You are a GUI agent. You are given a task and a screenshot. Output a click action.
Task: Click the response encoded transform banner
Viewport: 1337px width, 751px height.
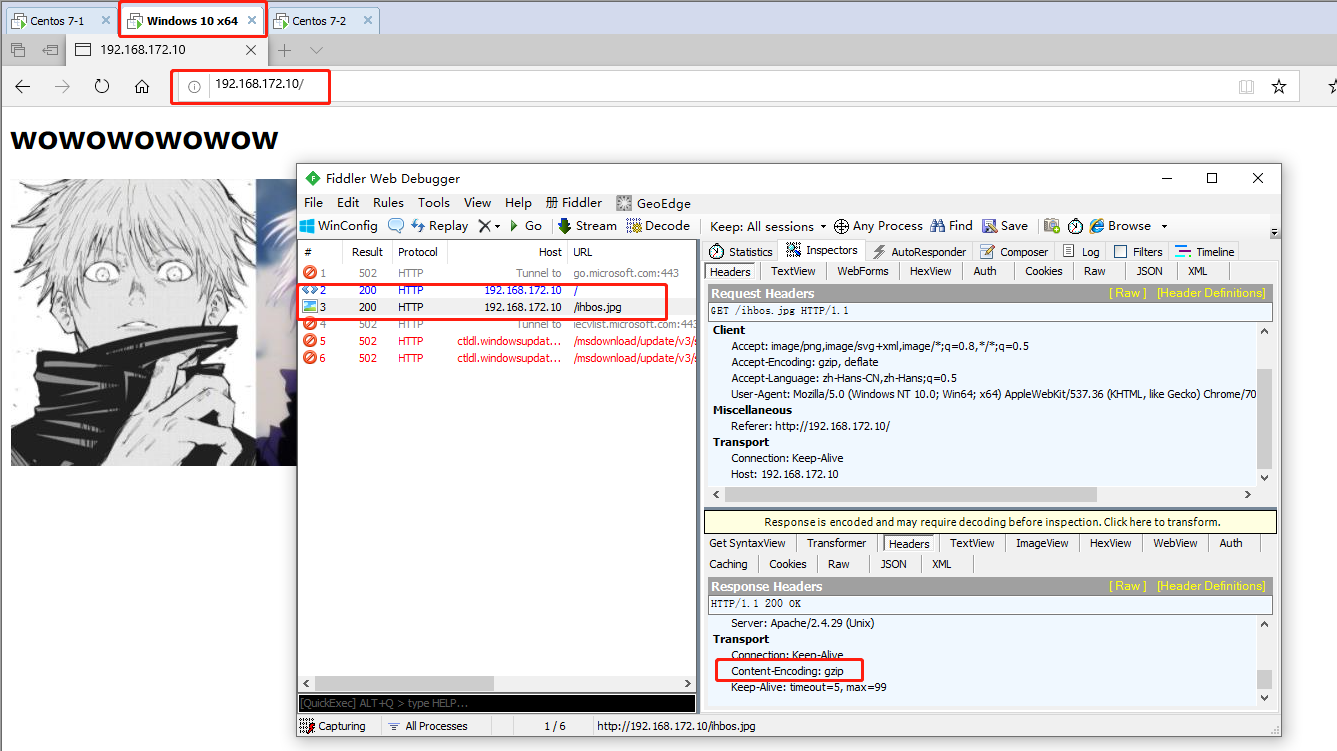991,522
